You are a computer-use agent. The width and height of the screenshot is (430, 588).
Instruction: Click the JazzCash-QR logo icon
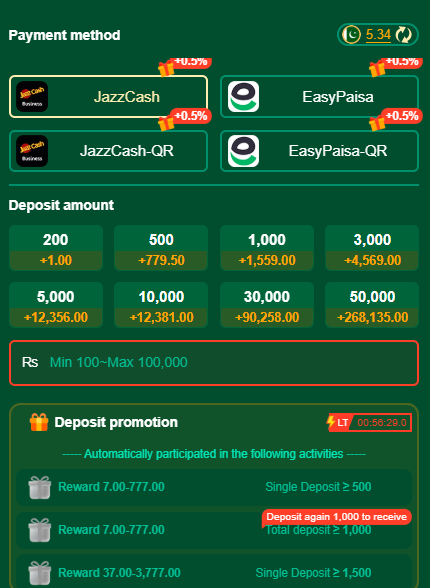point(32,151)
